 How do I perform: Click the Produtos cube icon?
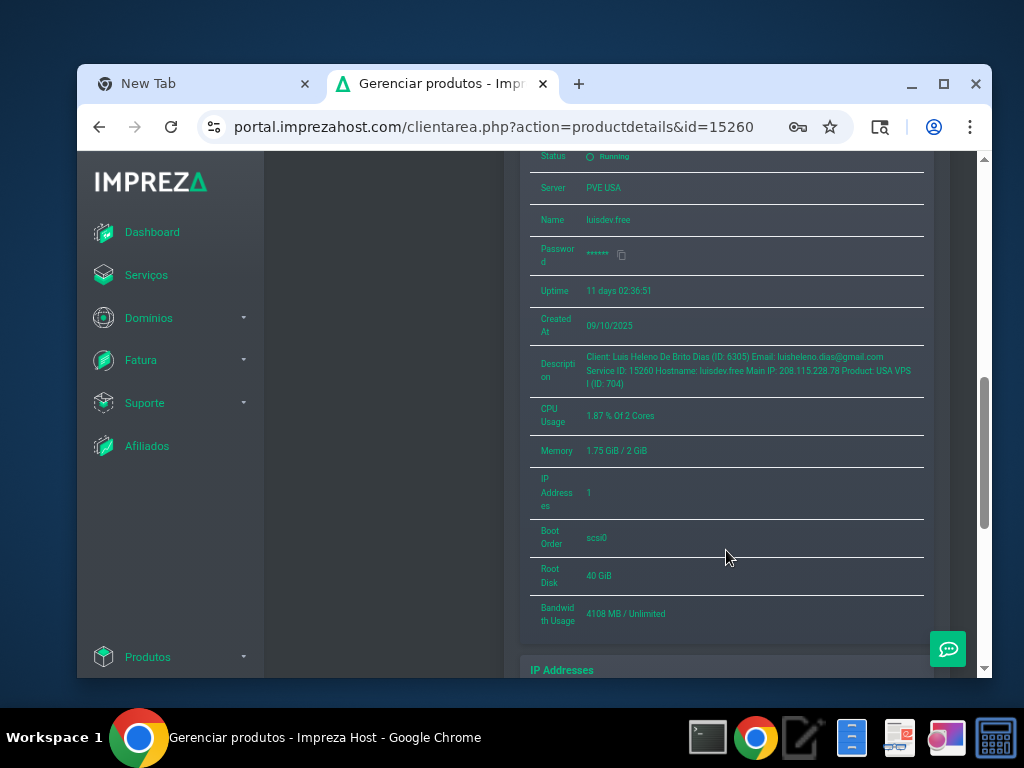pyautogui.click(x=103, y=657)
